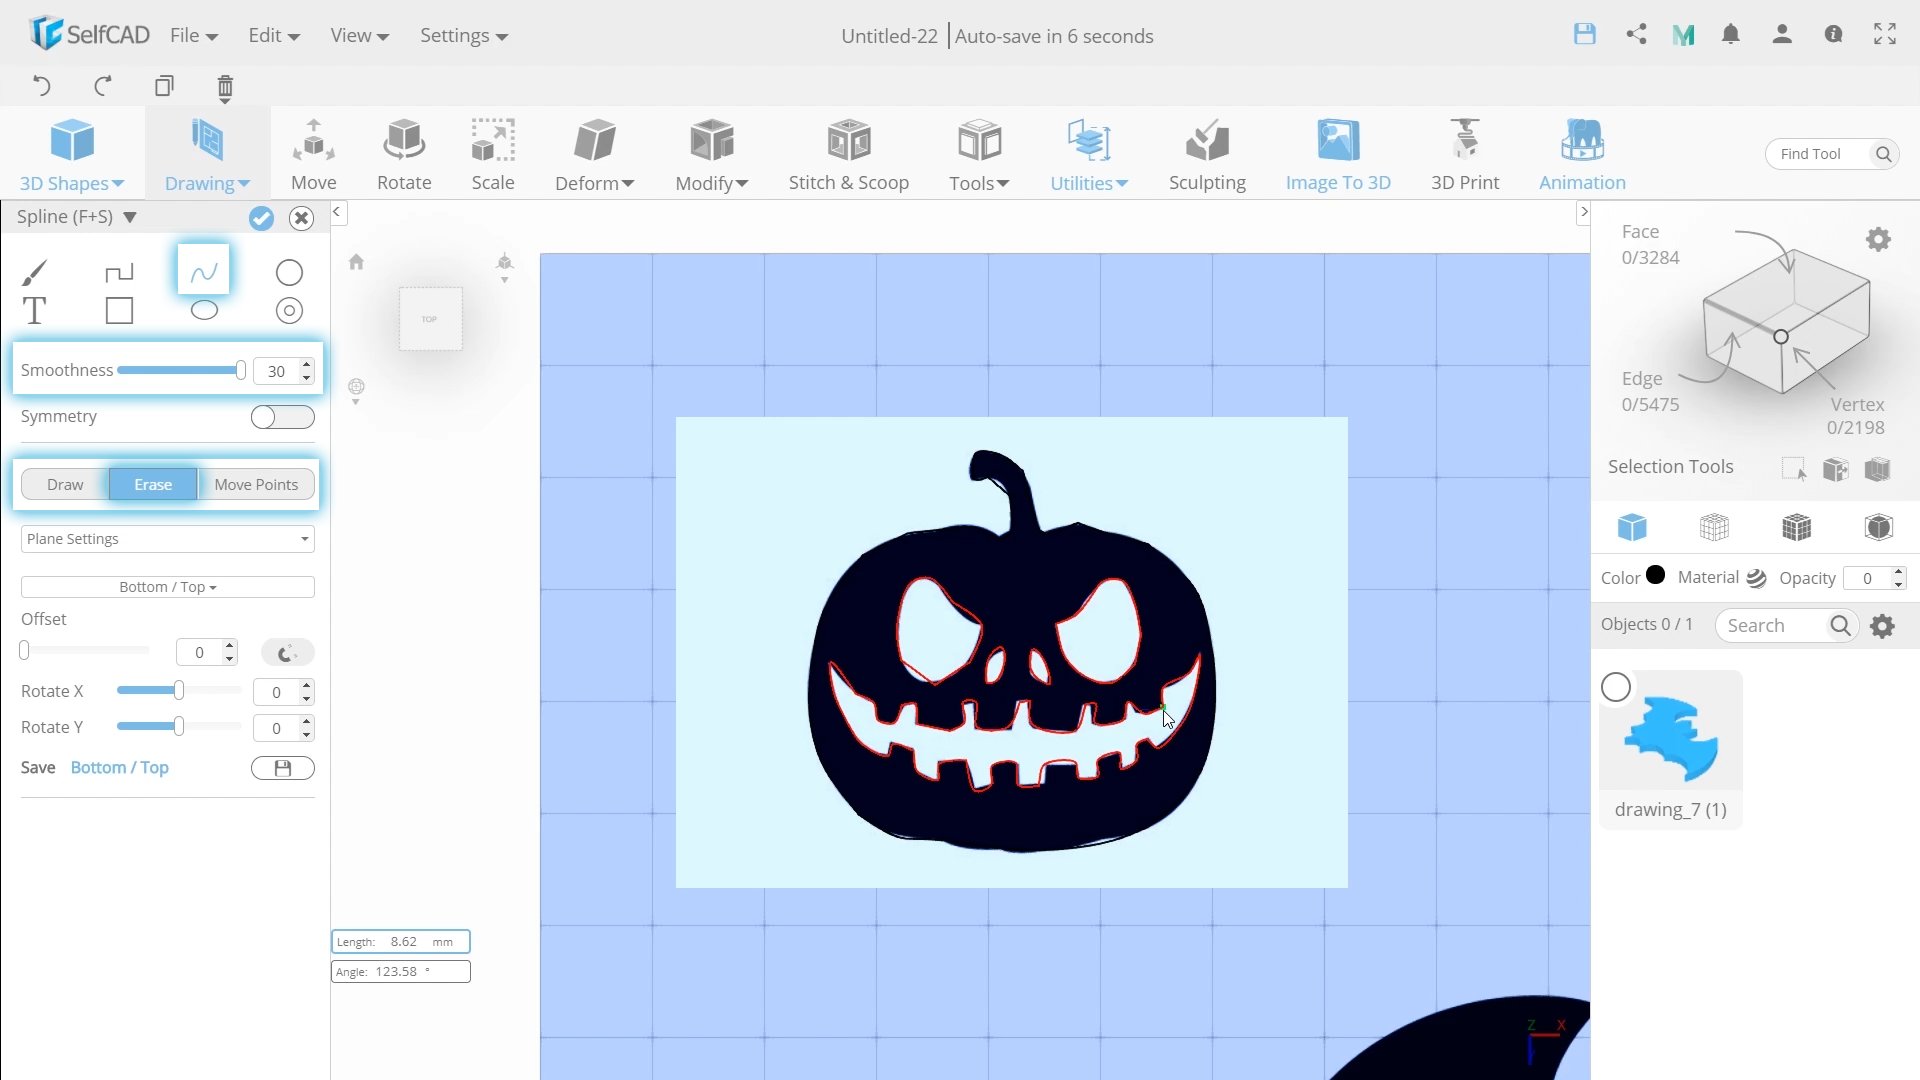Select the annulus ring drawing tool
The height and width of the screenshot is (1080, 1920).
pos(289,311)
